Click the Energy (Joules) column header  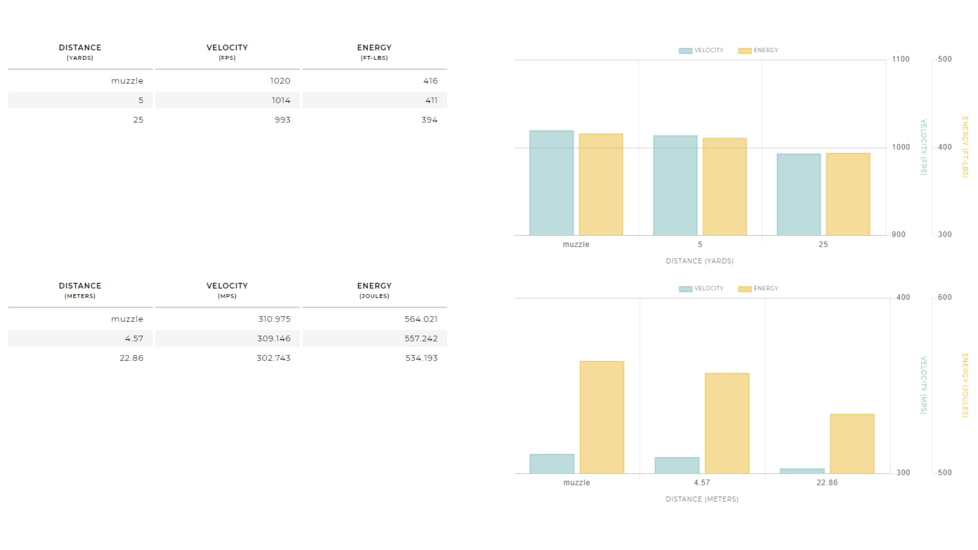374,290
